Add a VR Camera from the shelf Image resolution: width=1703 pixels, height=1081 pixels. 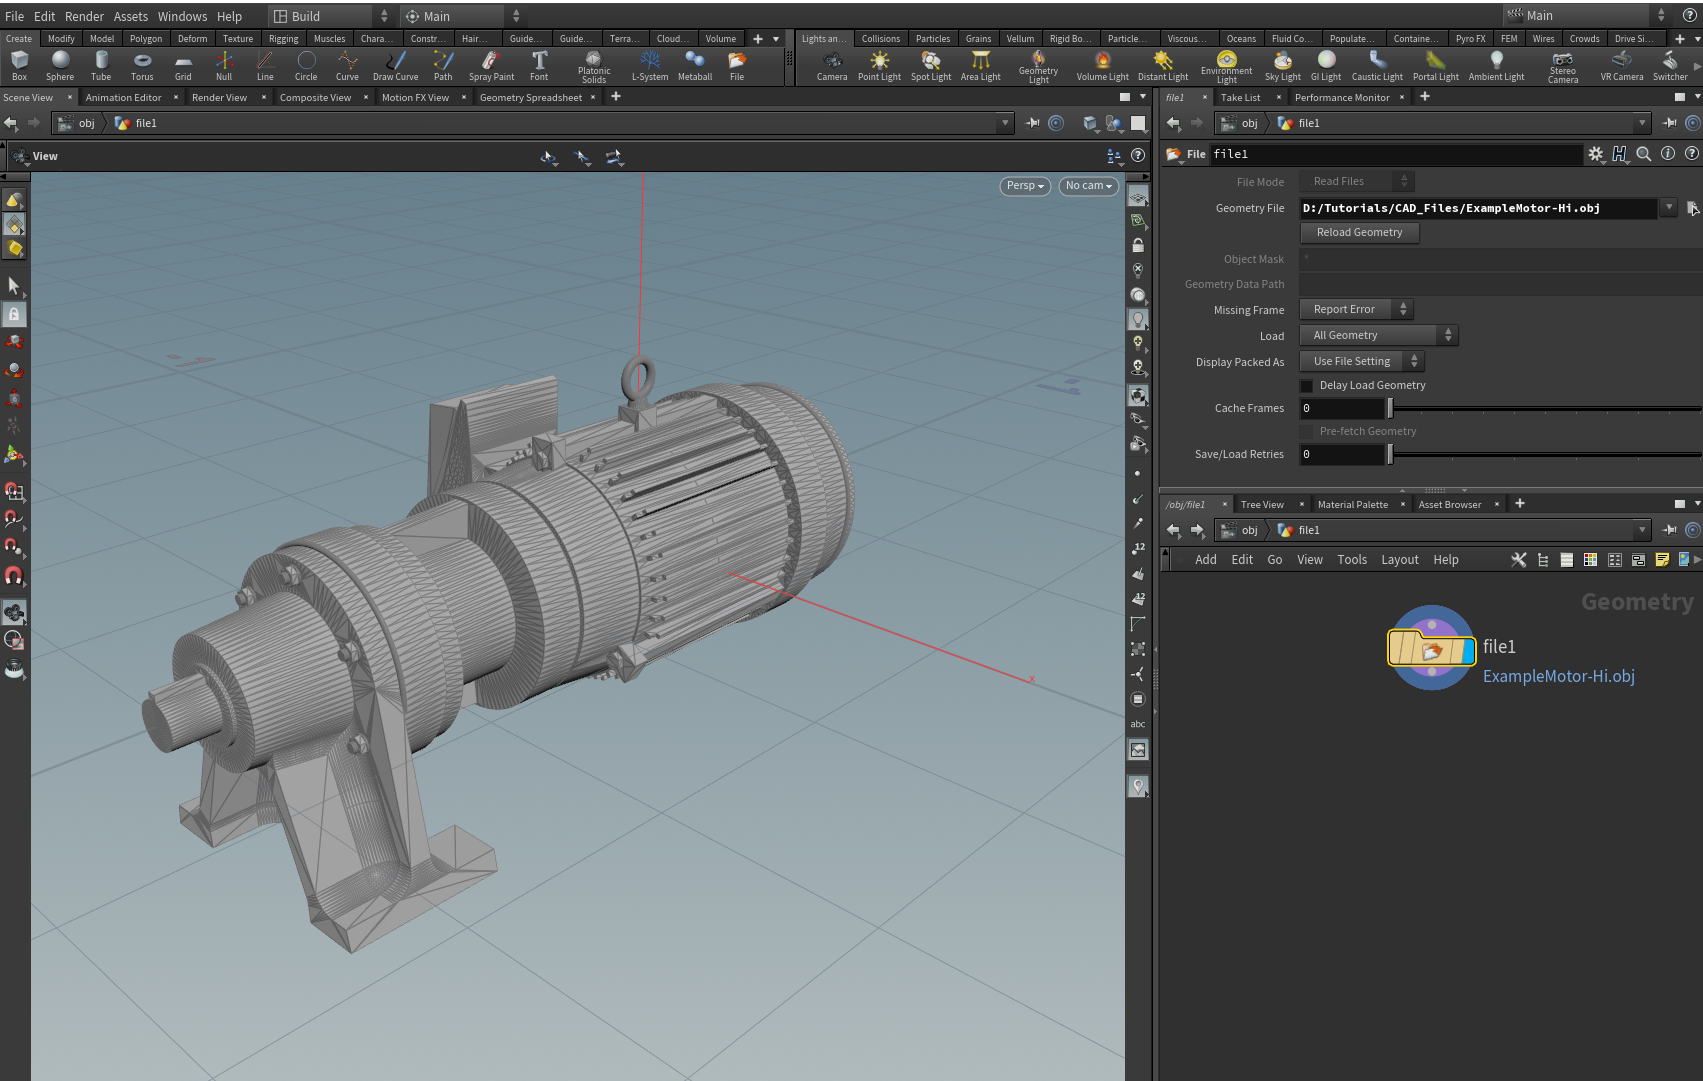1621,65
